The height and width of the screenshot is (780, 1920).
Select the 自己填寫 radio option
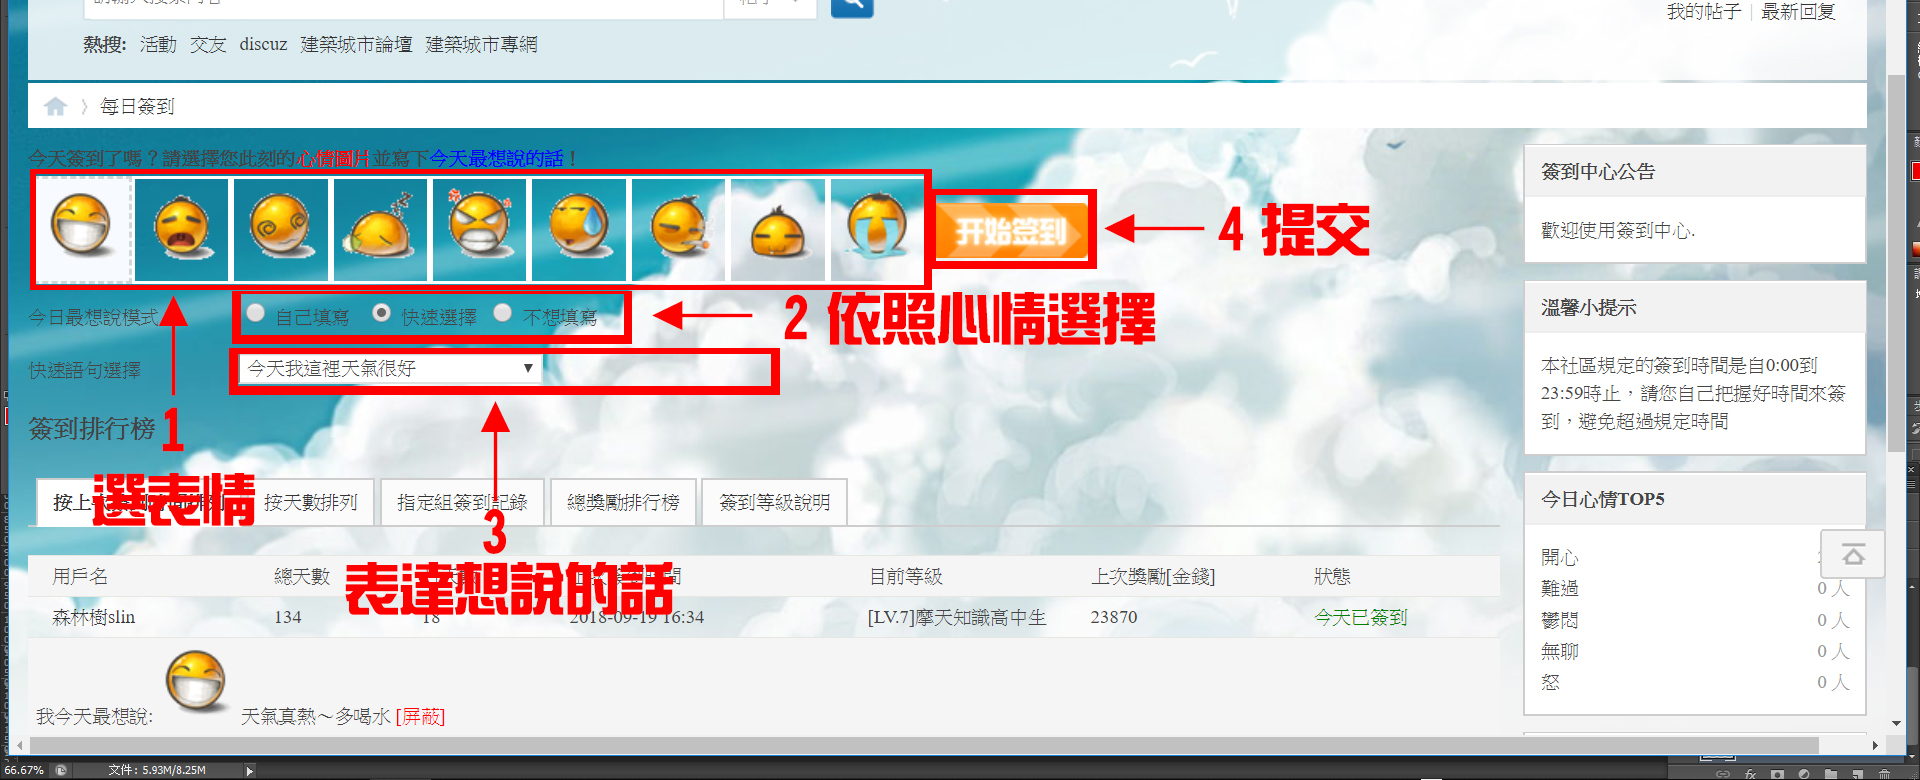tap(256, 314)
